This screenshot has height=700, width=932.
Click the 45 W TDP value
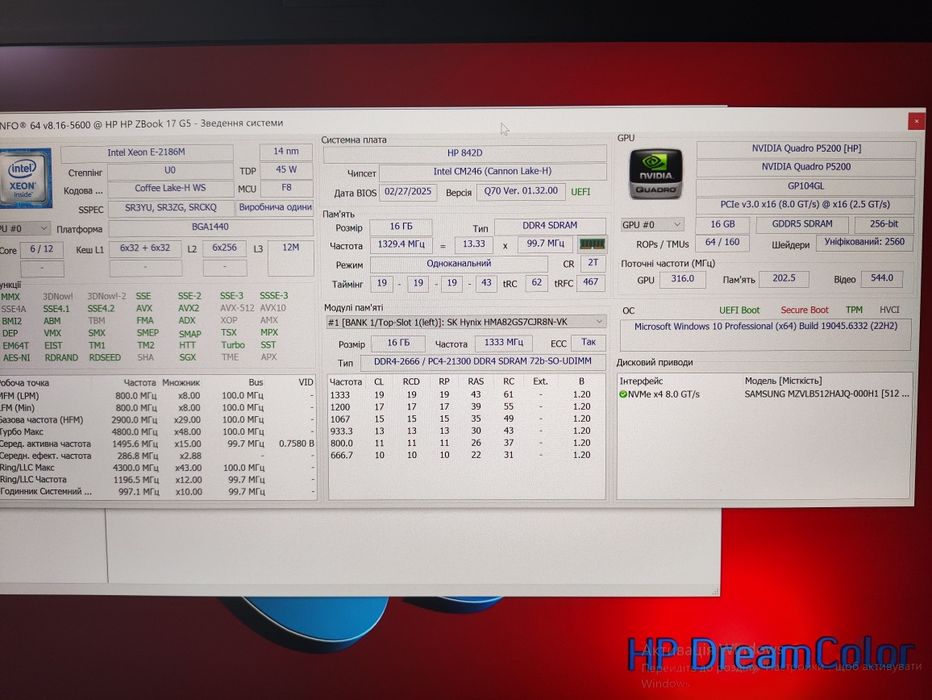coord(286,171)
